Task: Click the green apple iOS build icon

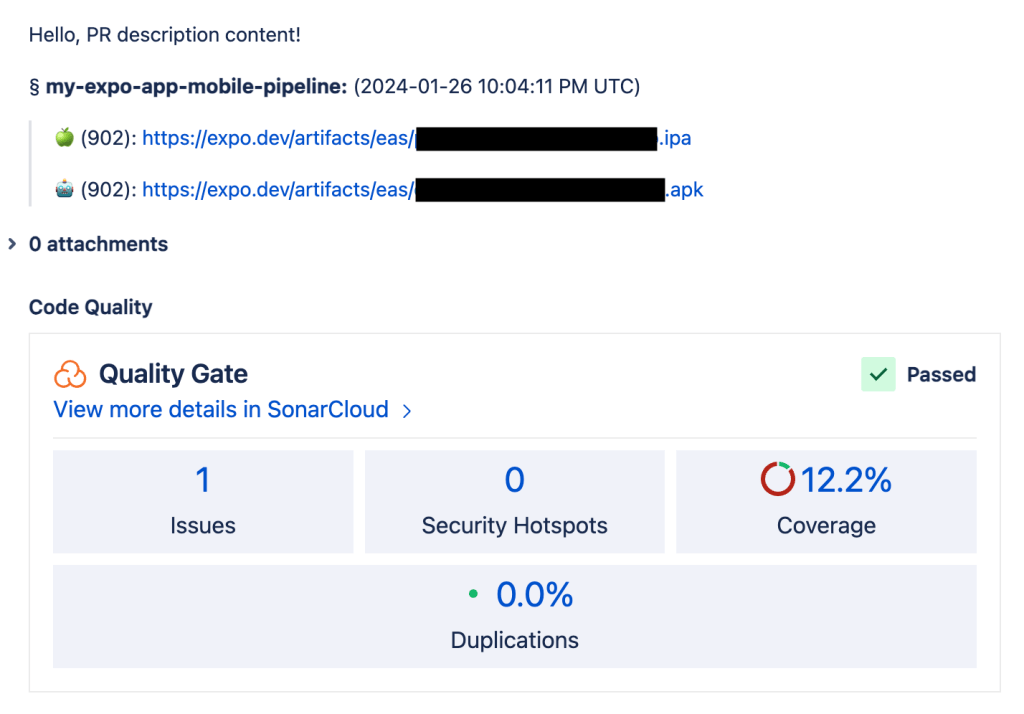Action: pos(64,138)
